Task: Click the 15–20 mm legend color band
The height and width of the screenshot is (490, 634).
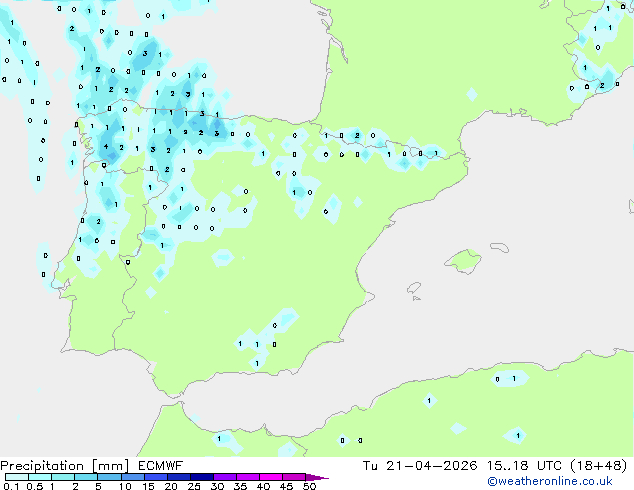Action: click(x=156, y=477)
